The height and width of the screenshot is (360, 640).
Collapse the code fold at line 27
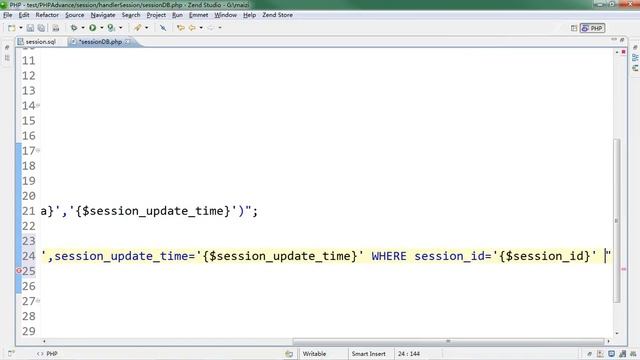[38, 301]
